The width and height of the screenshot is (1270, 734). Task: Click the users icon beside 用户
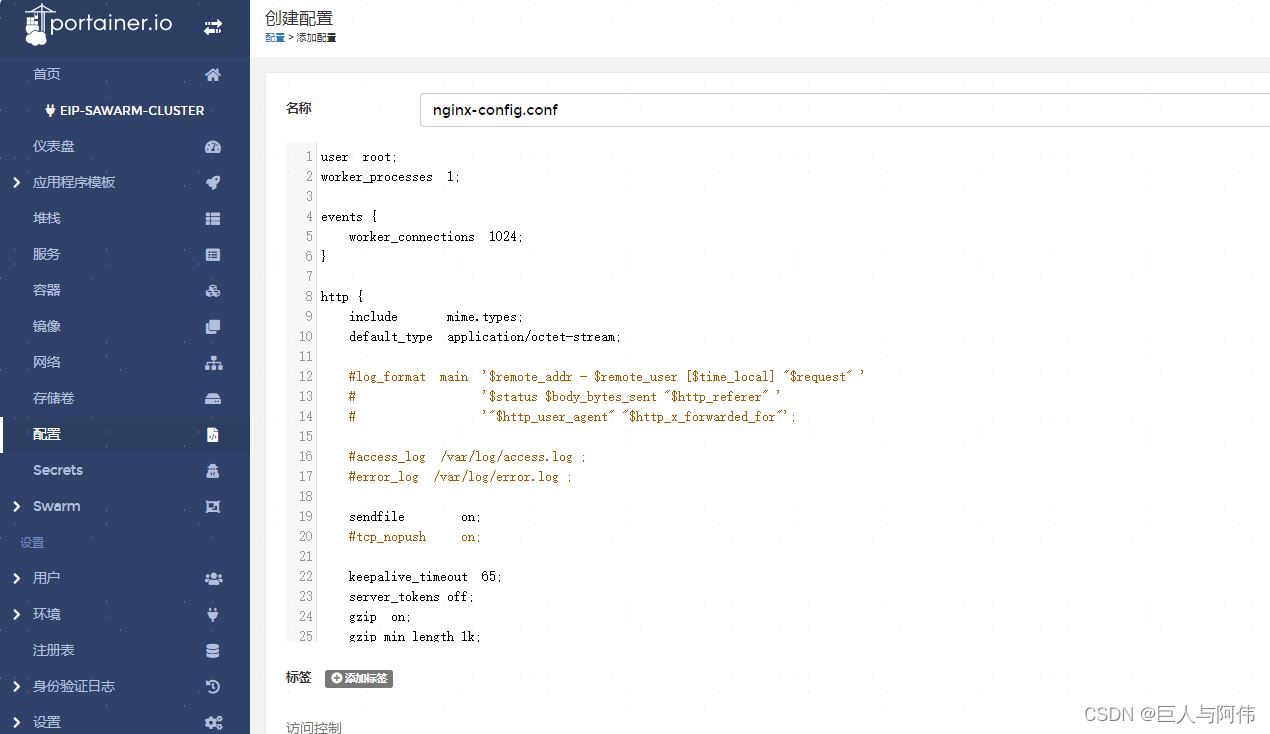[x=213, y=578]
